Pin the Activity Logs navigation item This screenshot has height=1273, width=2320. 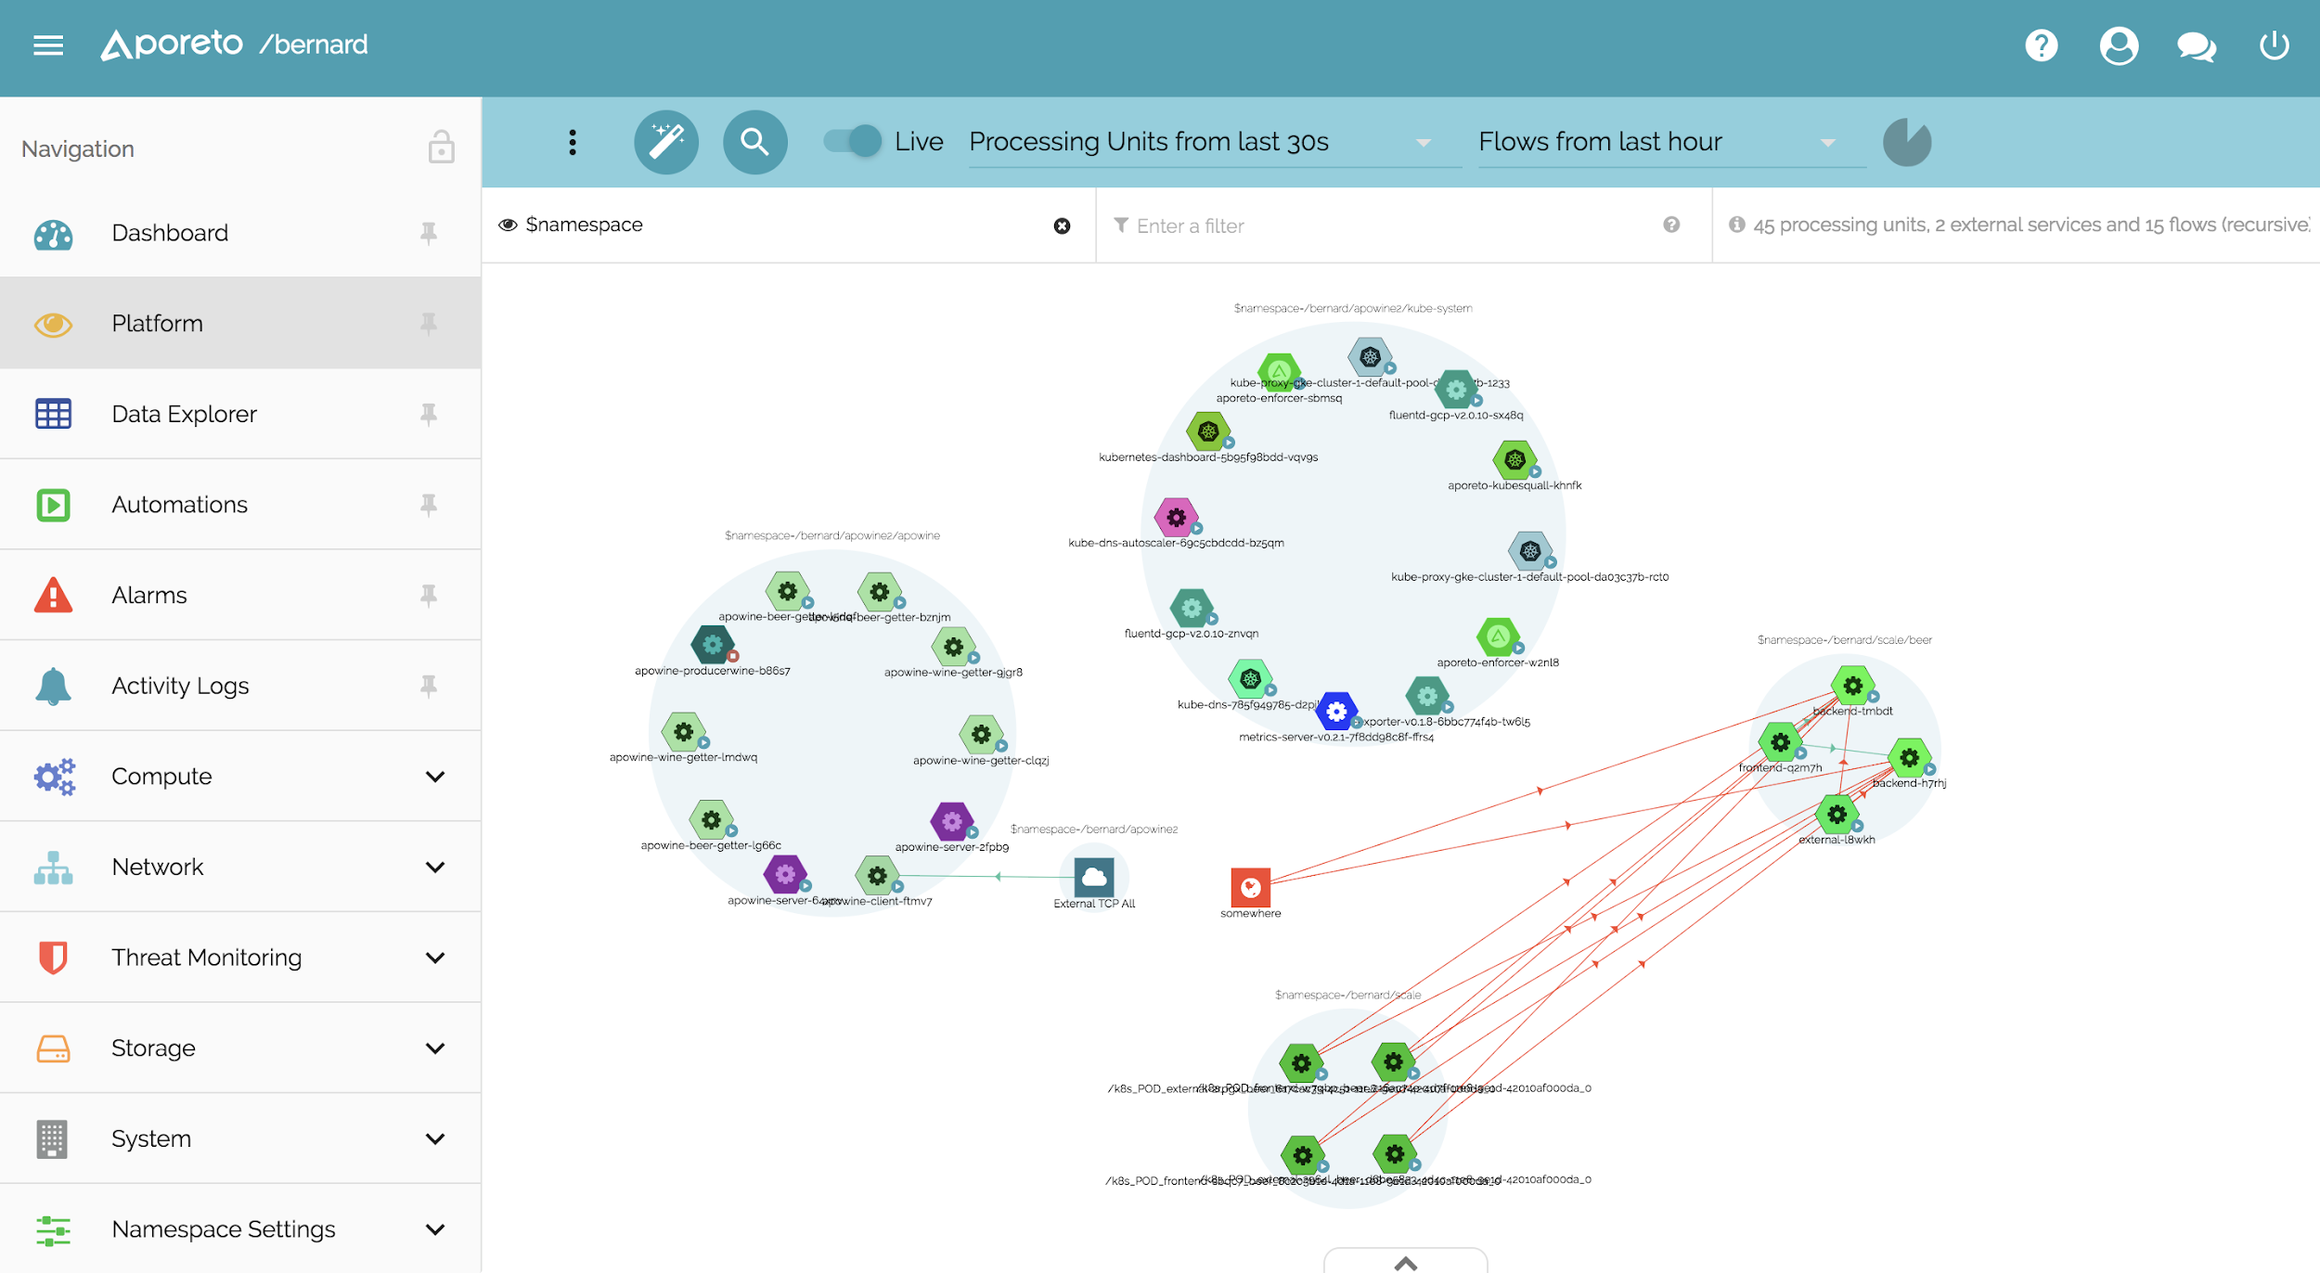pyautogui.click(x=429, y=686)
